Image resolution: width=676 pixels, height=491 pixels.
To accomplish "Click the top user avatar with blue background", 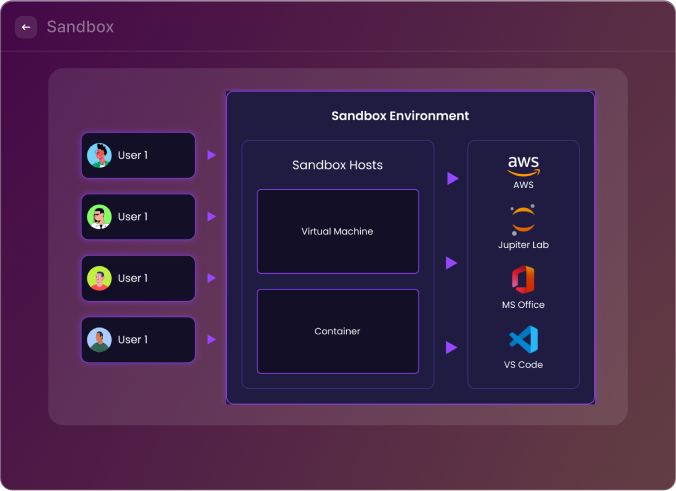I will pyautogui.click(x=98, y=155).
